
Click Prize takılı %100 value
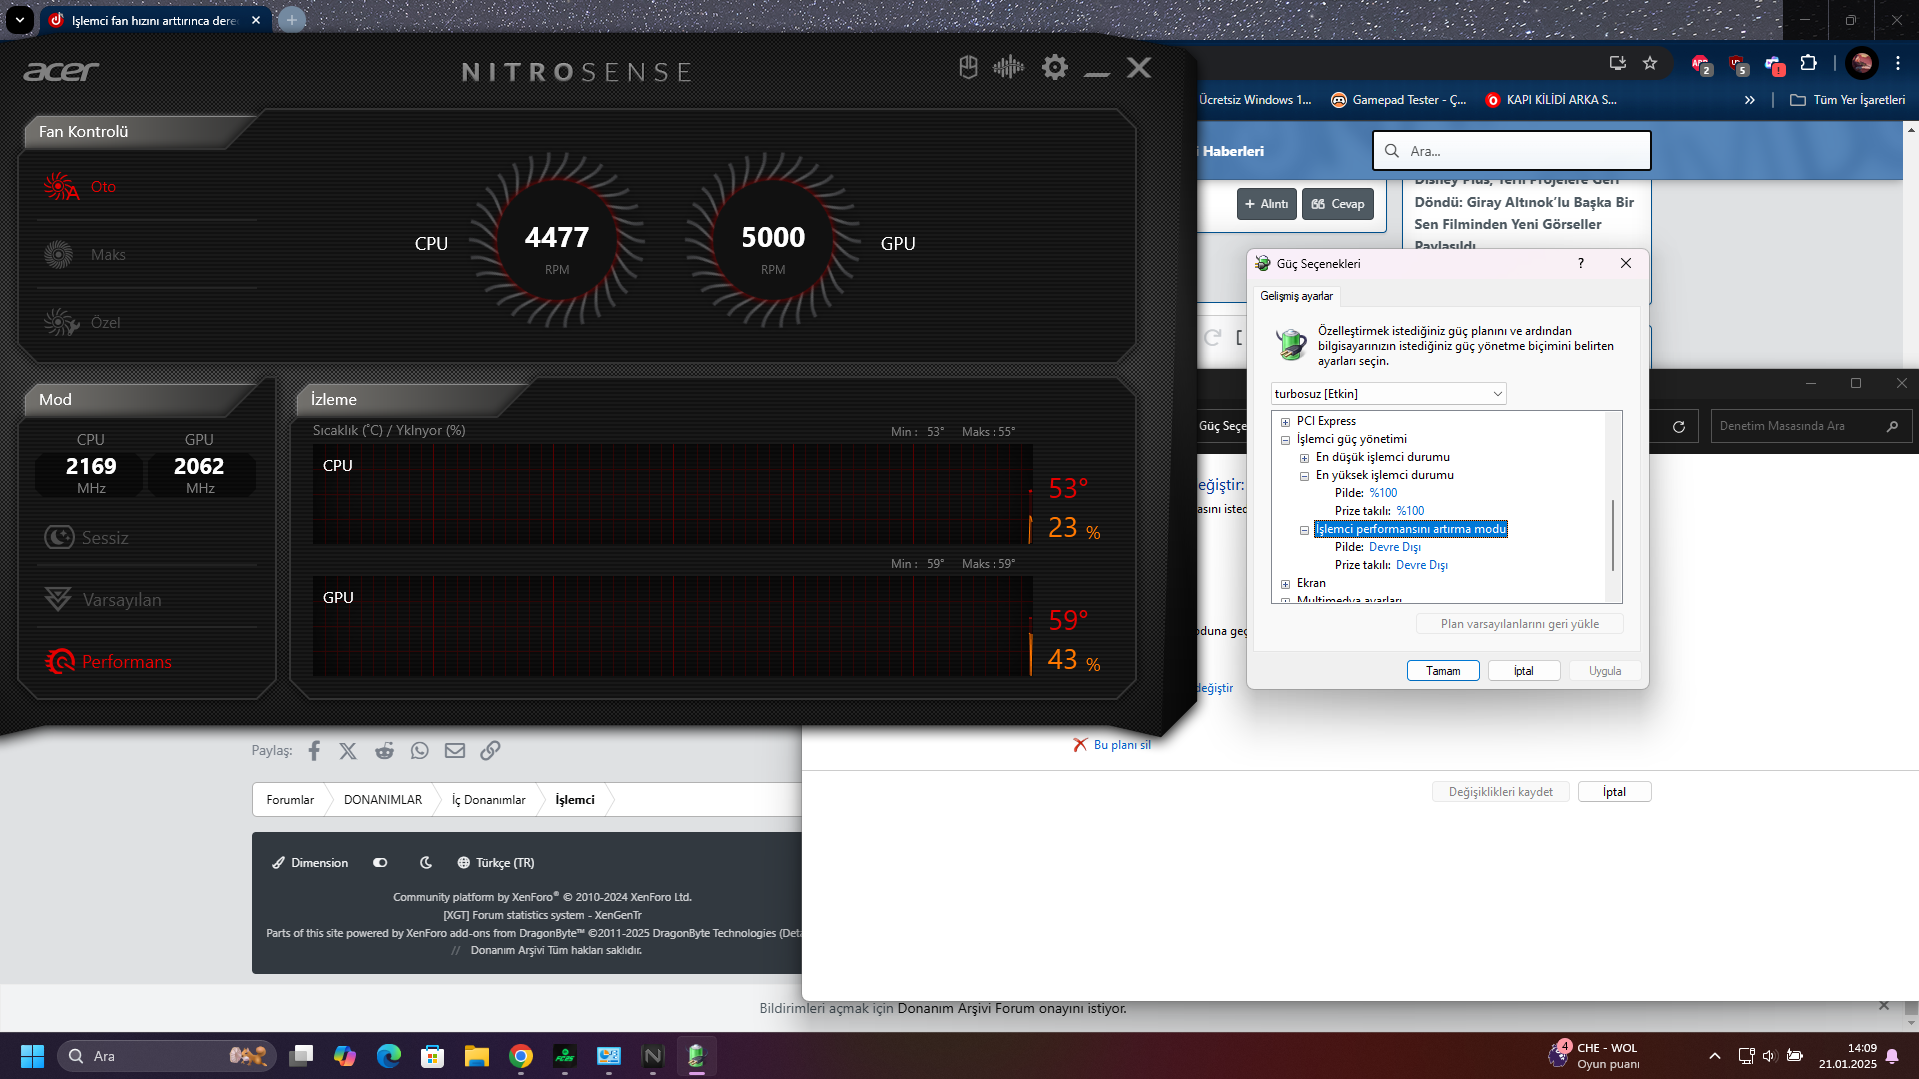(x=1410, y=511)
